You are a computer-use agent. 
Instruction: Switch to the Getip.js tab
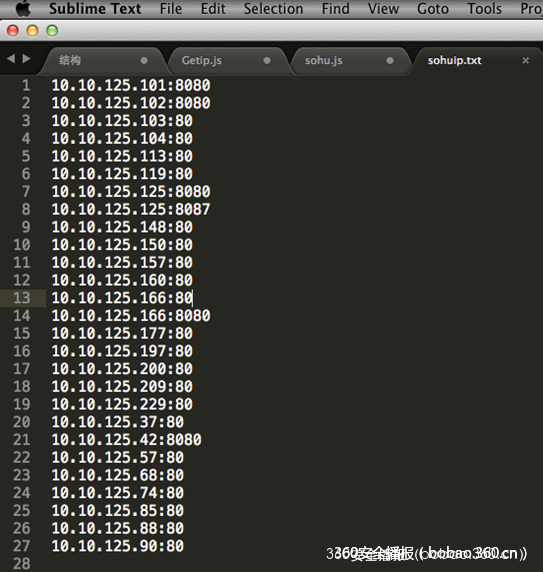pos(202,60)
